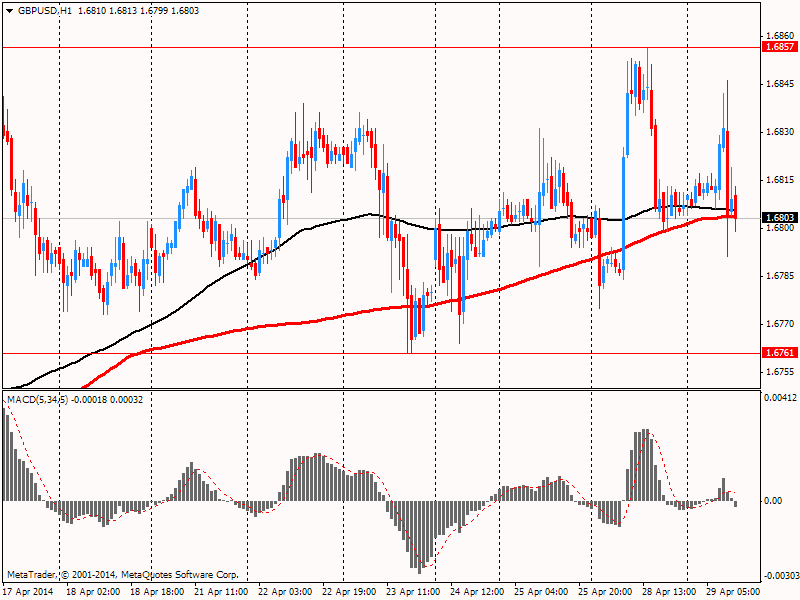Select the GBPUSD,H1 chart title text
The width and height of the screenshot is (800, 600).
click(x=45, y=11)
